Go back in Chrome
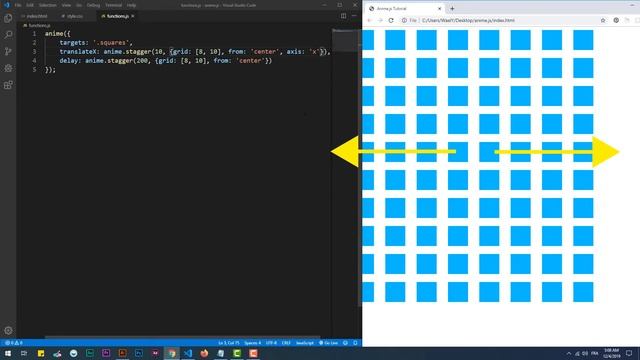The width and height of the screenshot is (640, 360). tap(369, 20)
